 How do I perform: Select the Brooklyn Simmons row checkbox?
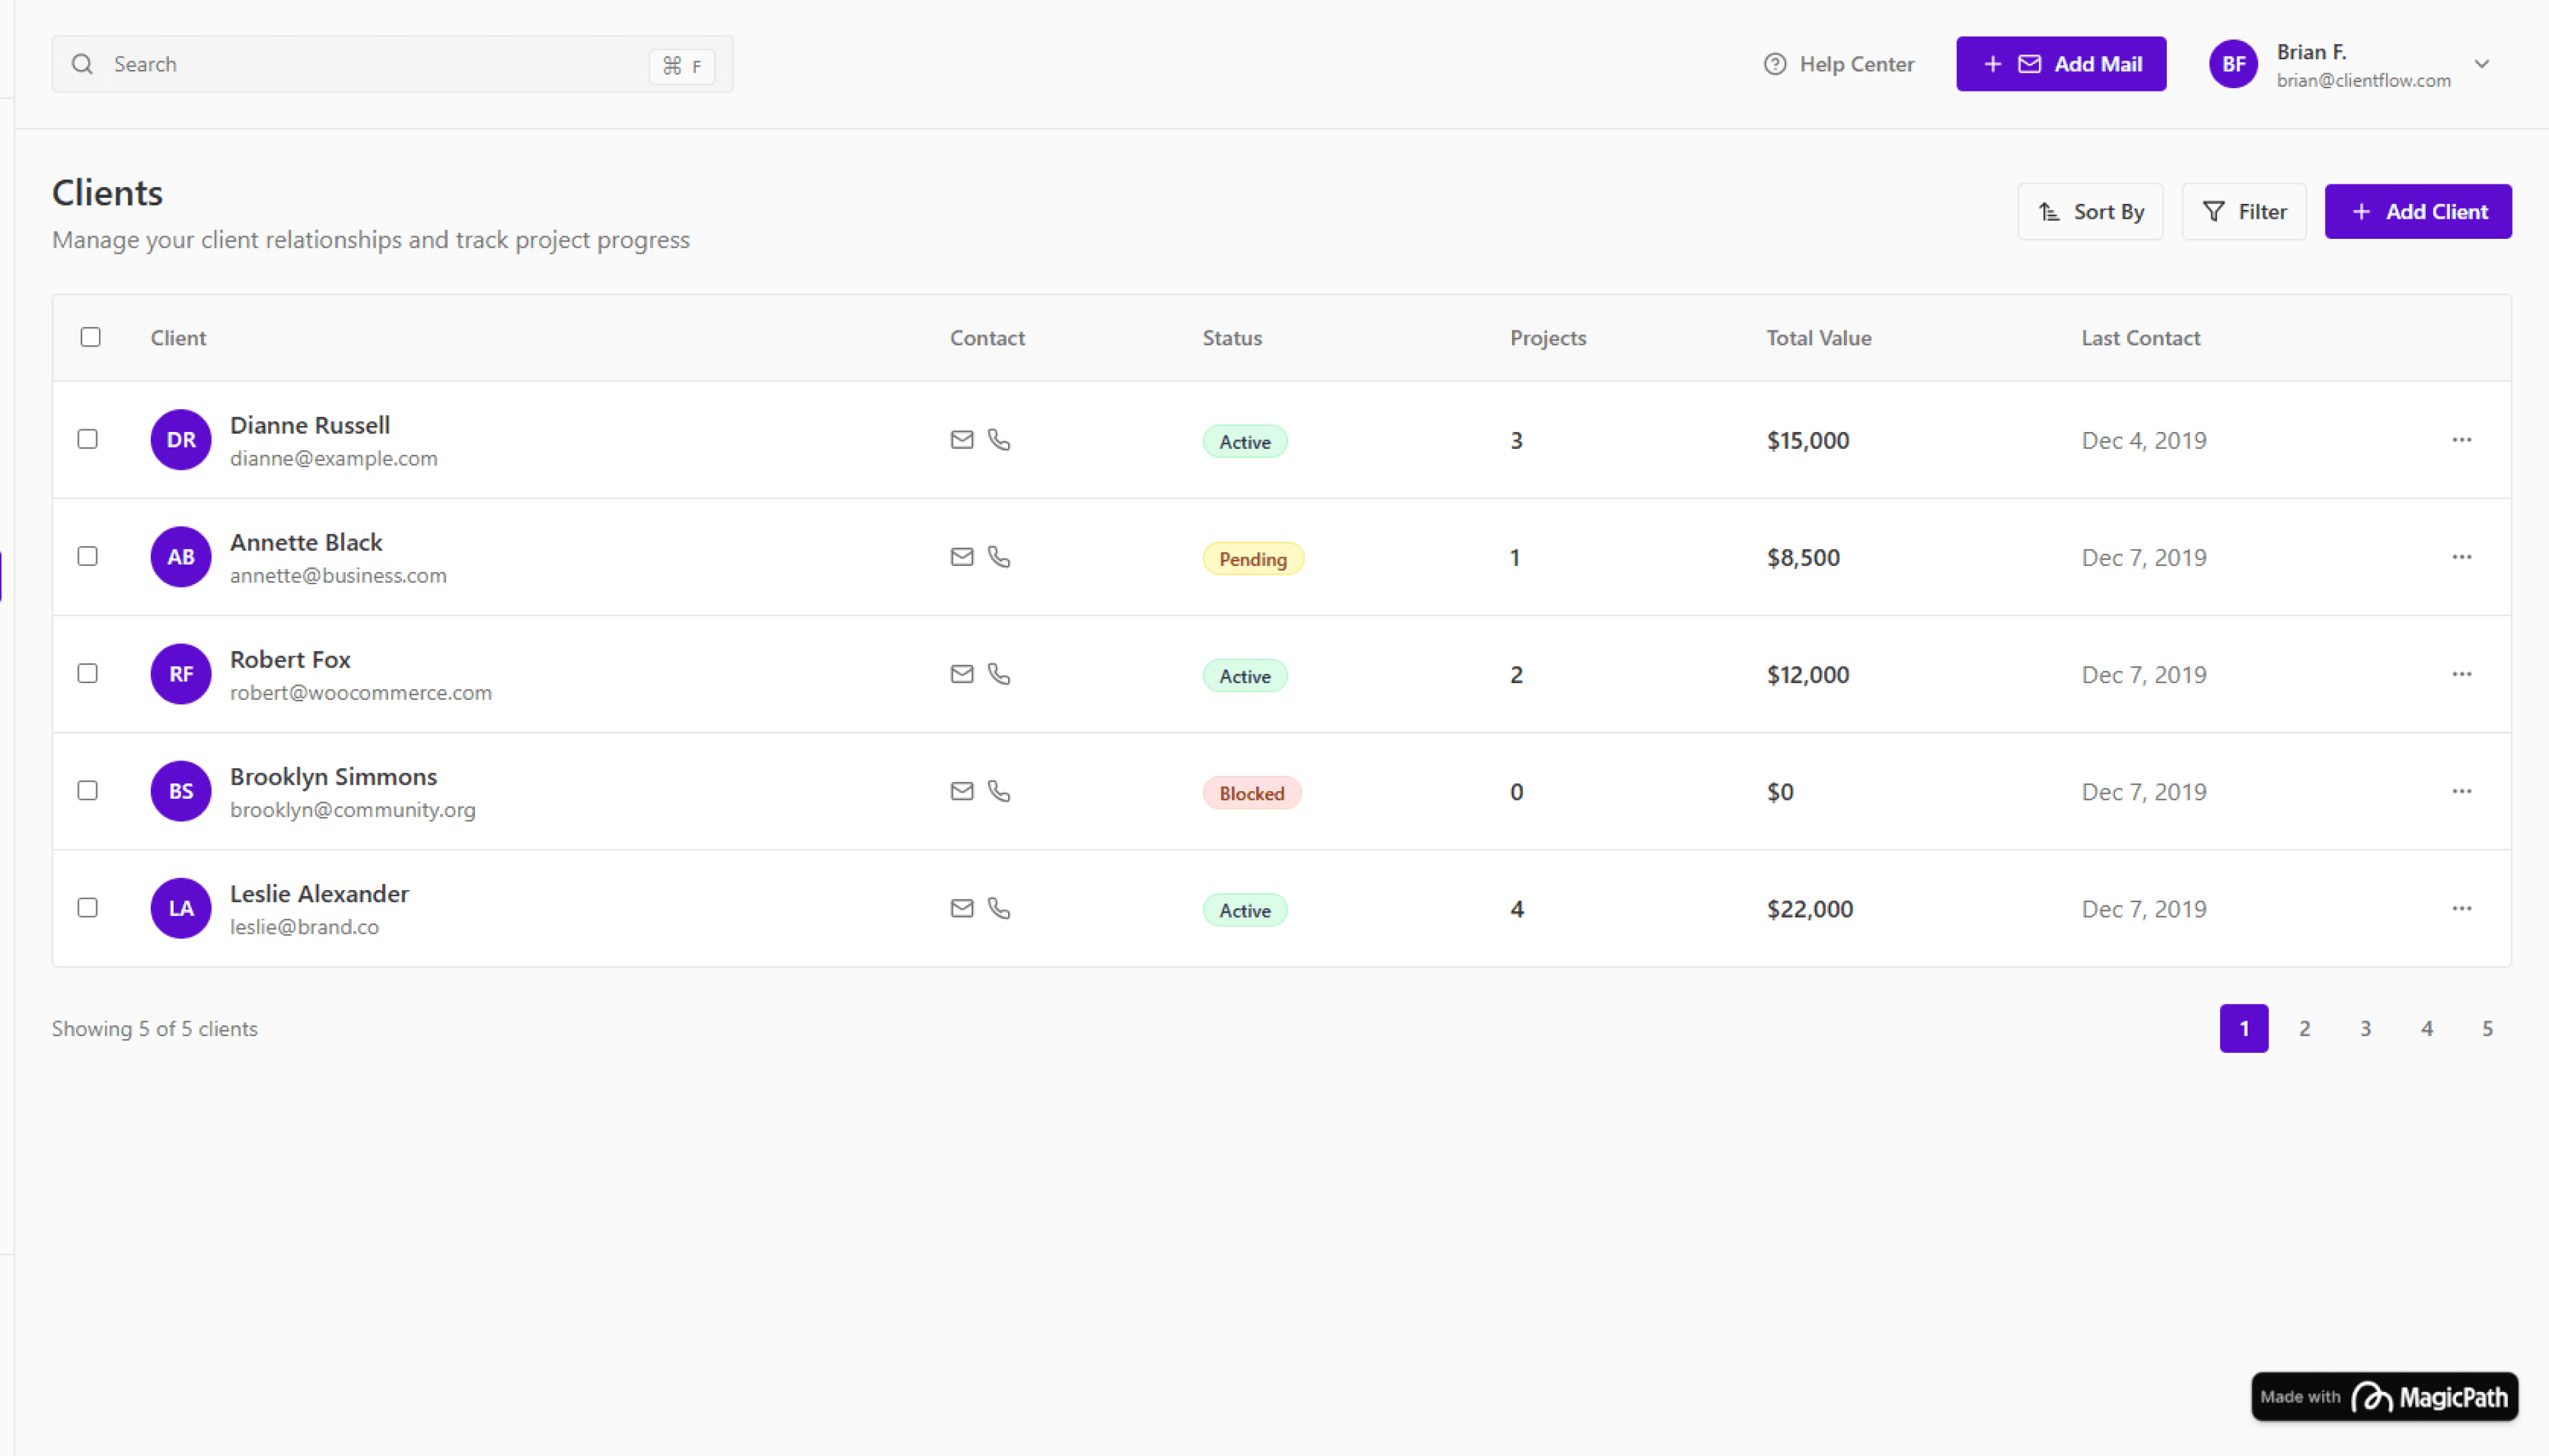pos(88,790)
